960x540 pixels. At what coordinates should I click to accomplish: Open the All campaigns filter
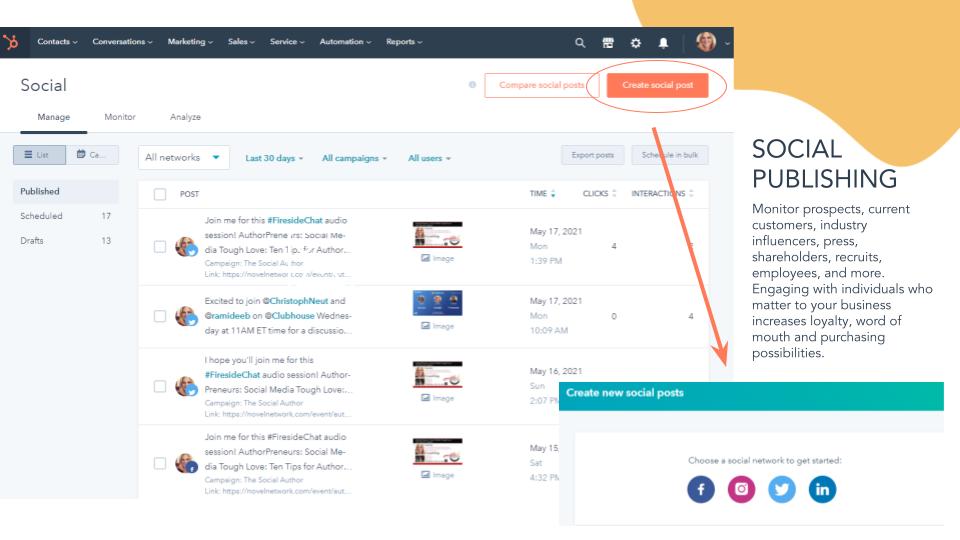pos(354,158)
